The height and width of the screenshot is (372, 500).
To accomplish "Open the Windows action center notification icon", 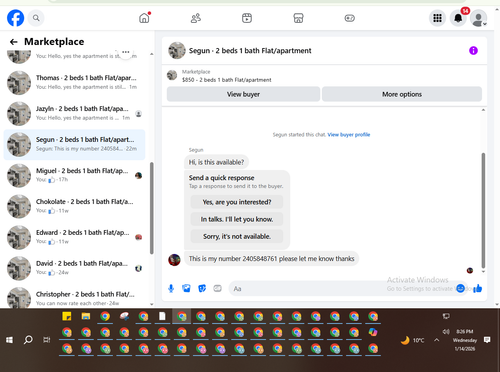I will [487, 340].
